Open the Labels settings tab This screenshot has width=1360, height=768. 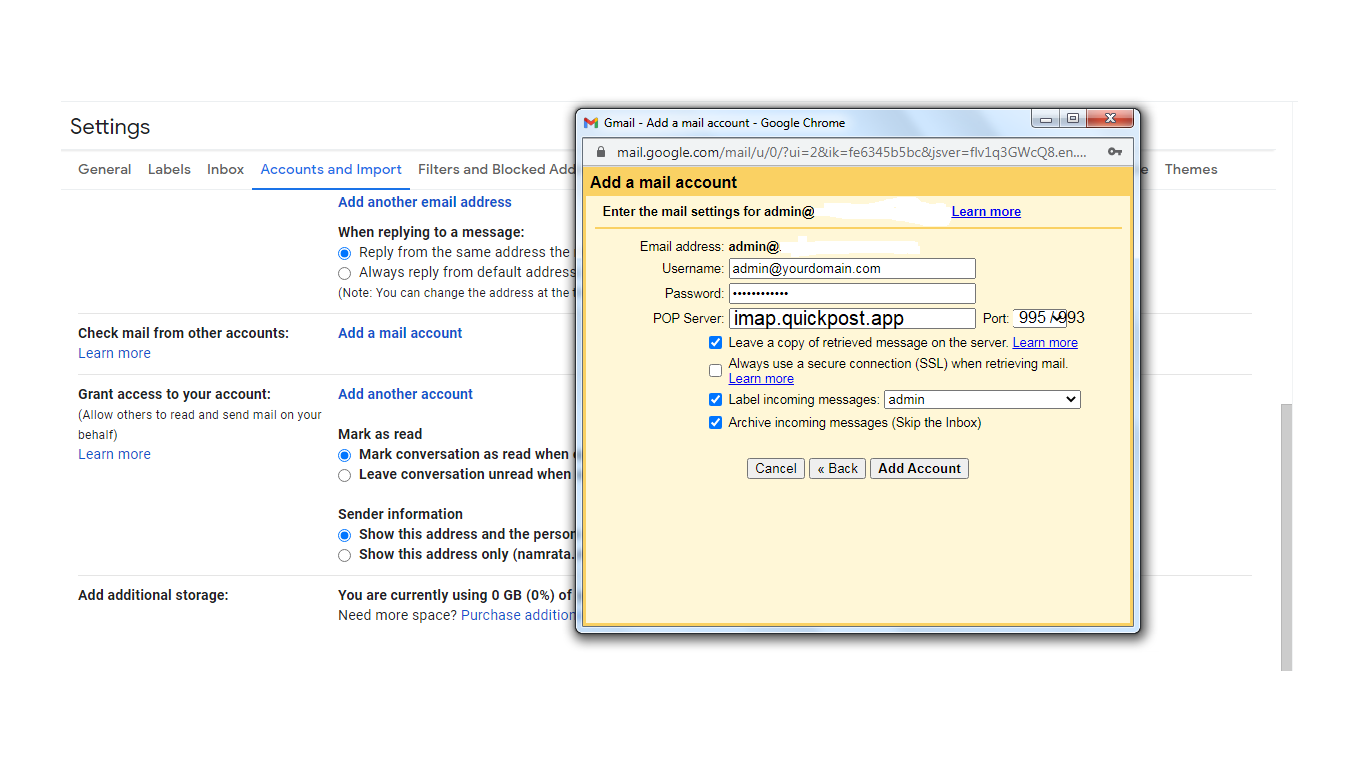click(169, 170)
